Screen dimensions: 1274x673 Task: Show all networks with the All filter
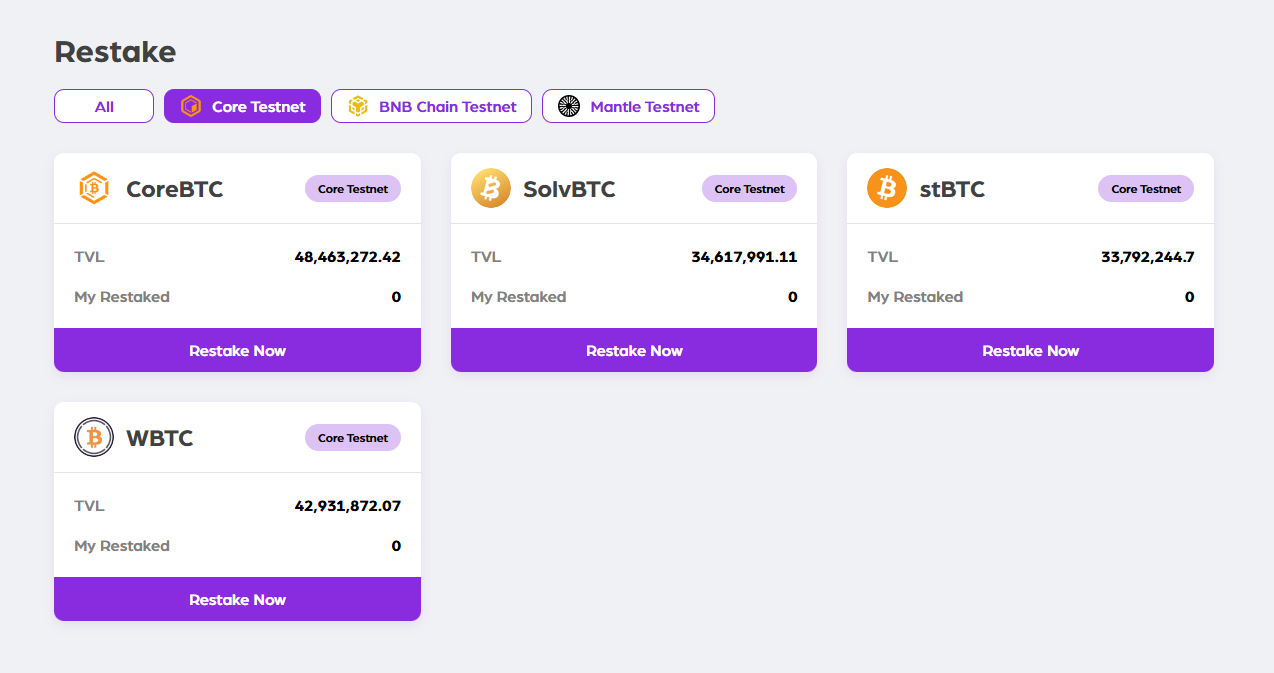pos(104,106)
